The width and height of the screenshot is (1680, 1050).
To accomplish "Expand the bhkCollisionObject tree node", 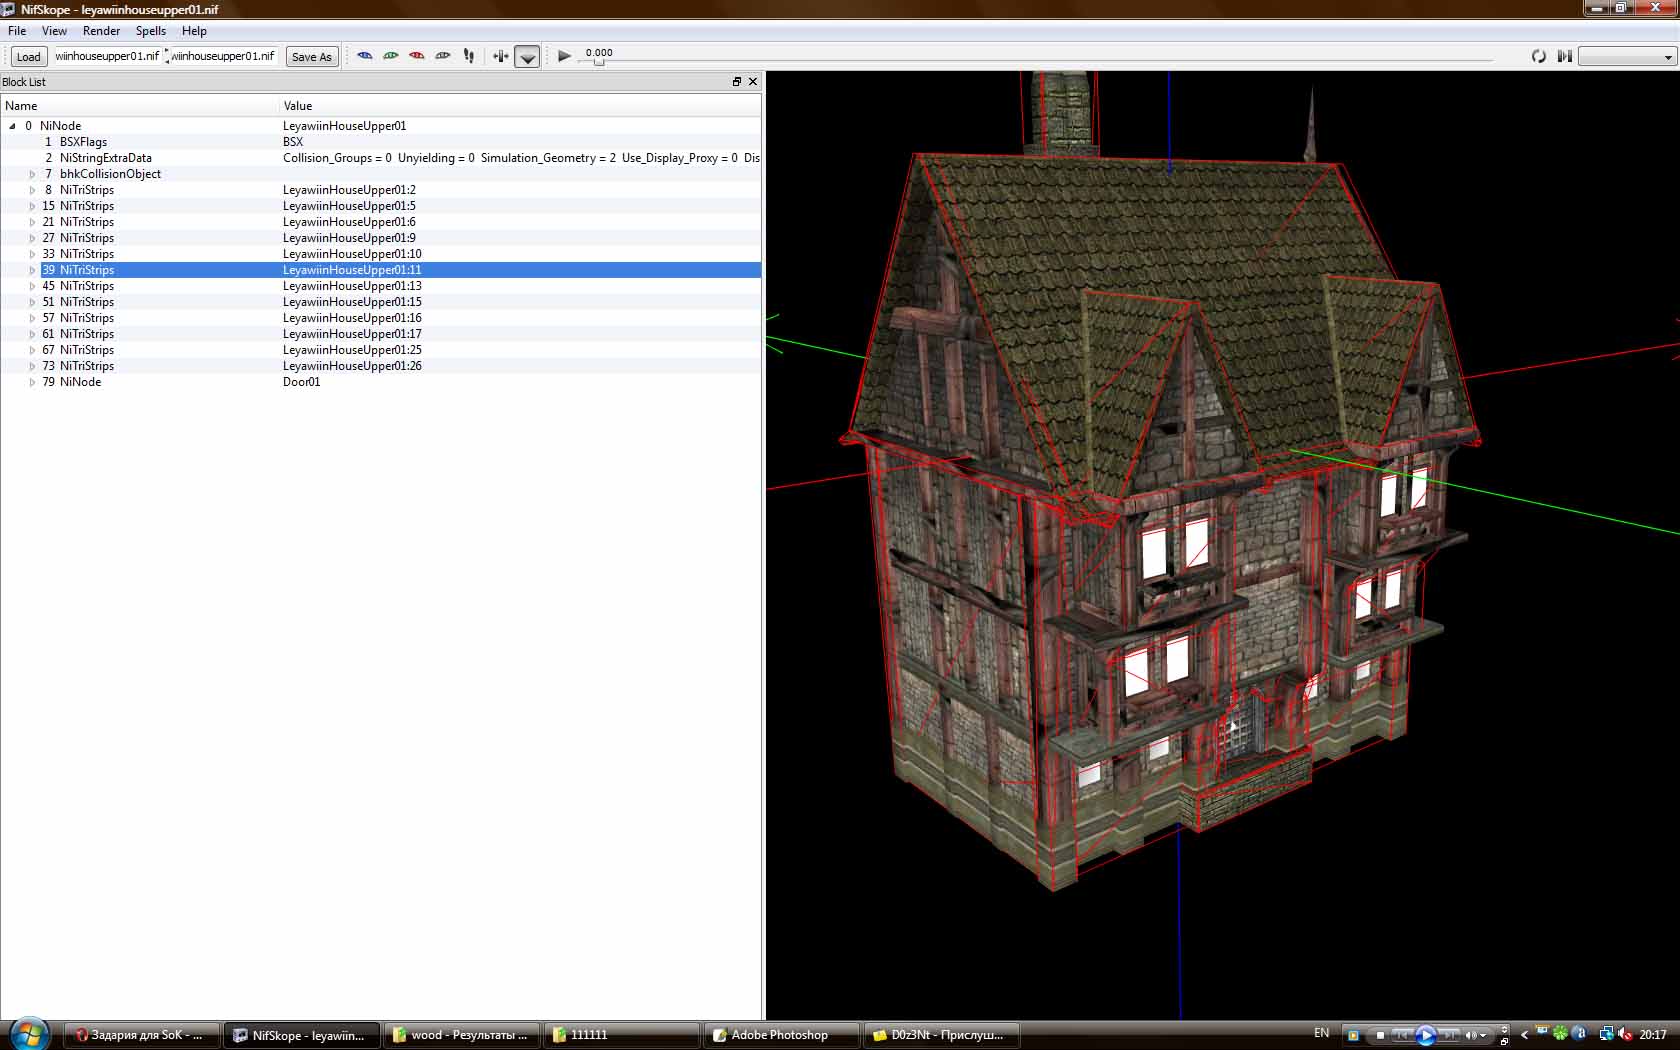I will tap(32, 174).
